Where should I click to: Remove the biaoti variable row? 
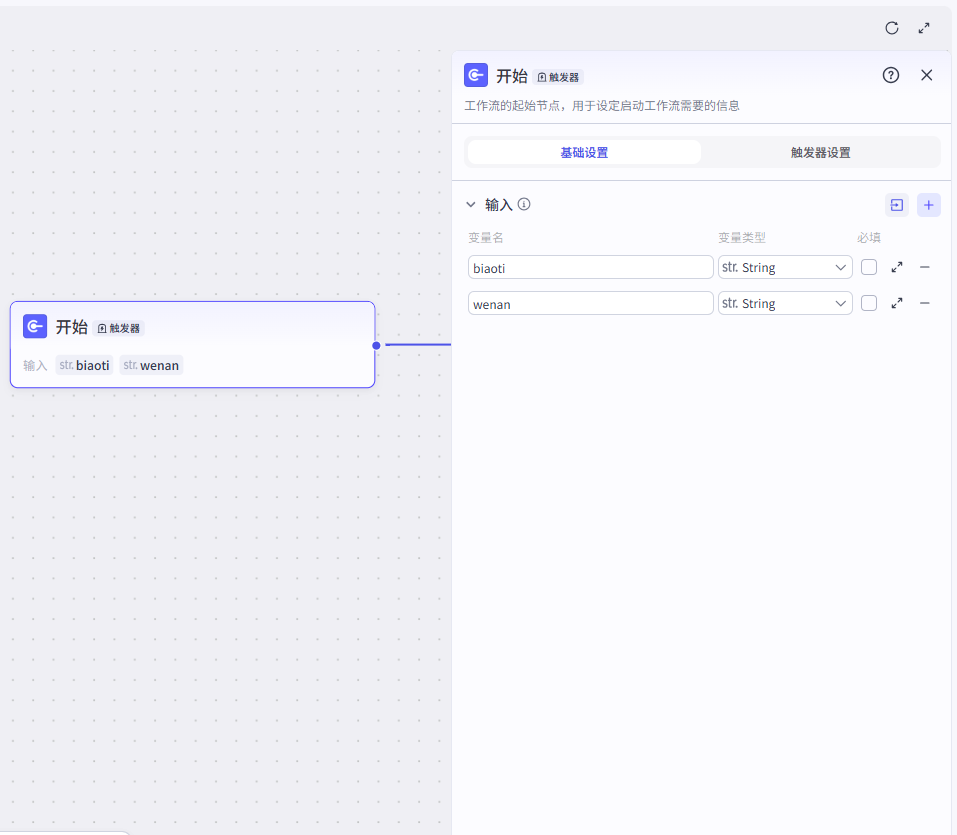click(x=925, y=267)
